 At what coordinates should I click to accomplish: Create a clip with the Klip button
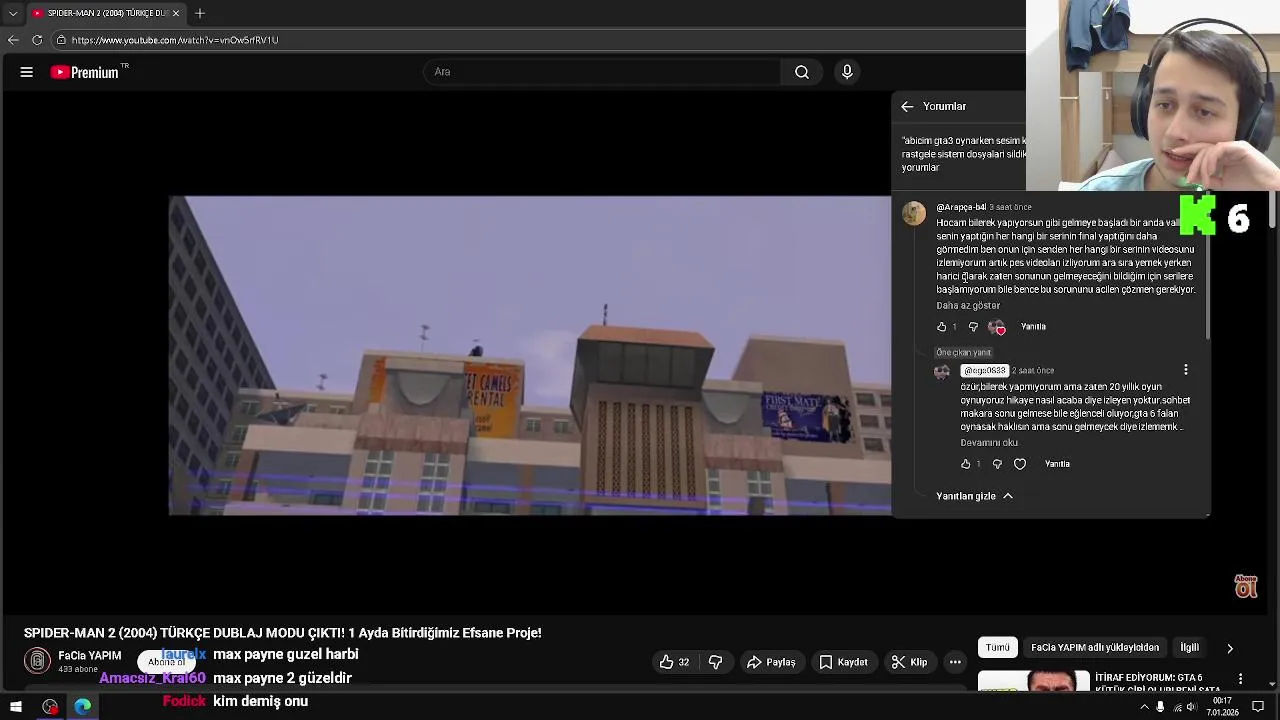(909, 662)
